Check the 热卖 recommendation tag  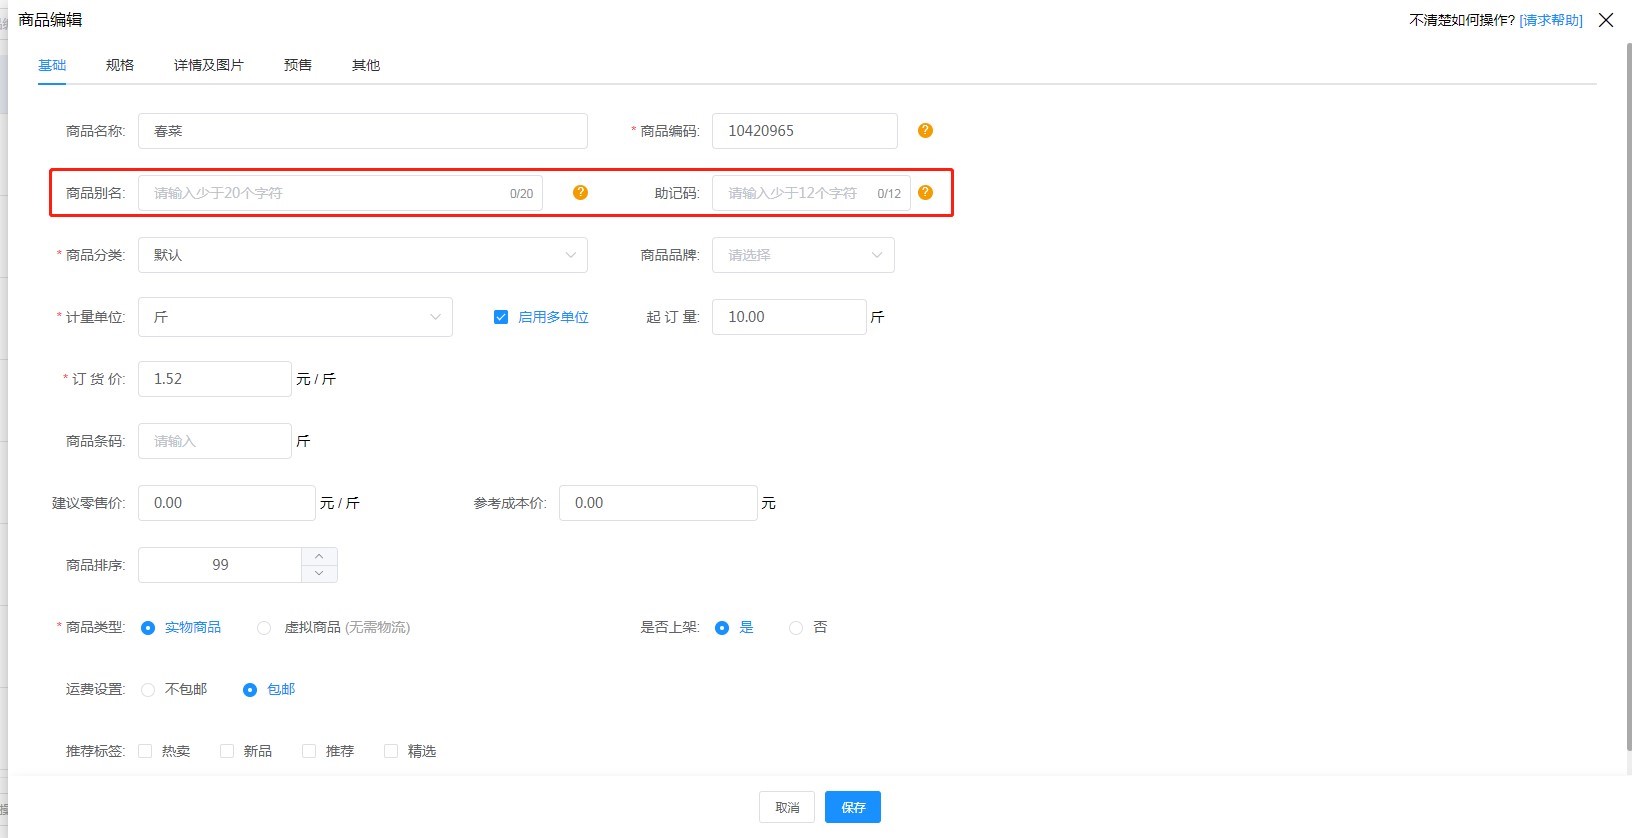pyautogui.click(x=145, y=751)
